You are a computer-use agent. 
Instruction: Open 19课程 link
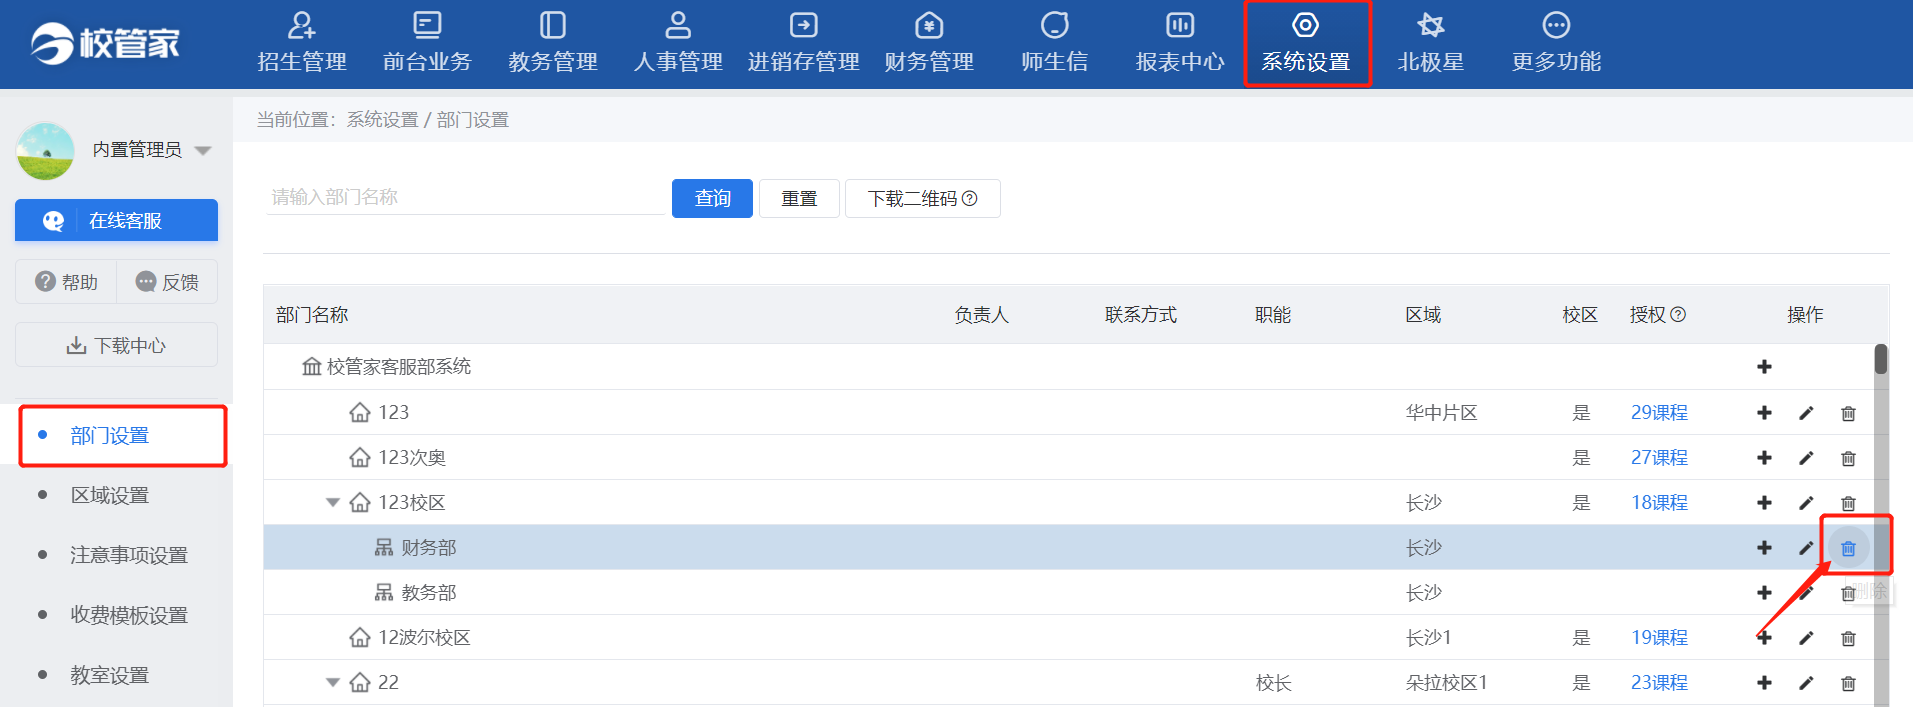coord(1659,638)
